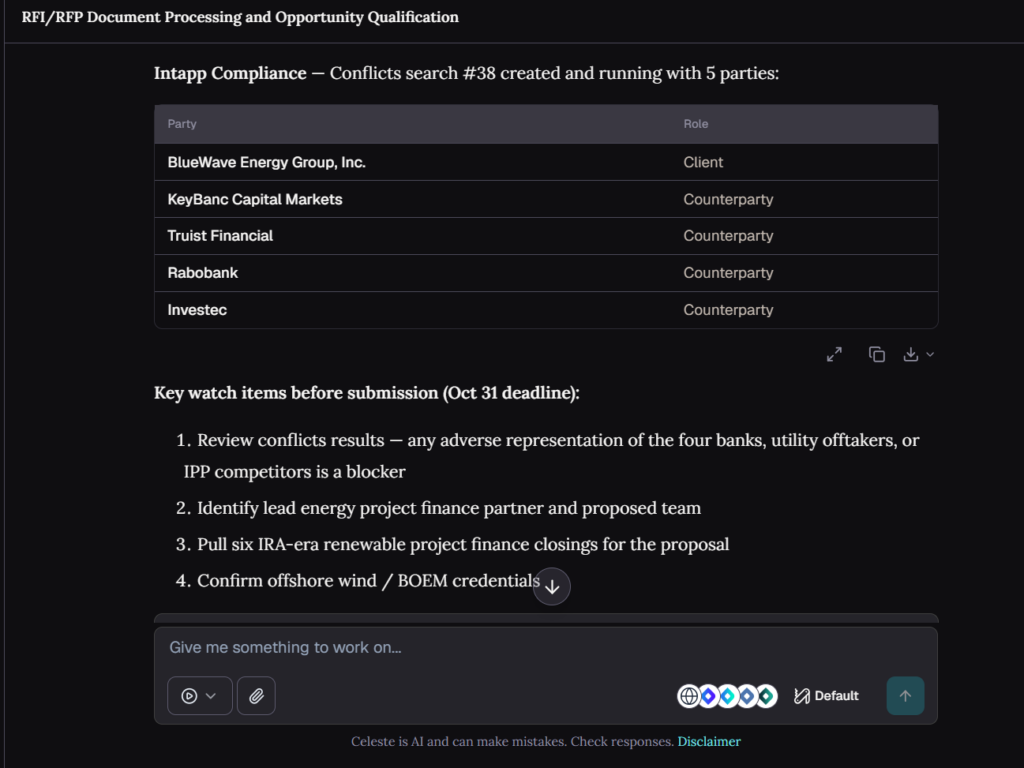The image size is (1024, 768).
Task: Click the Intapp Compliance heading text
Action: pos(230,73)
